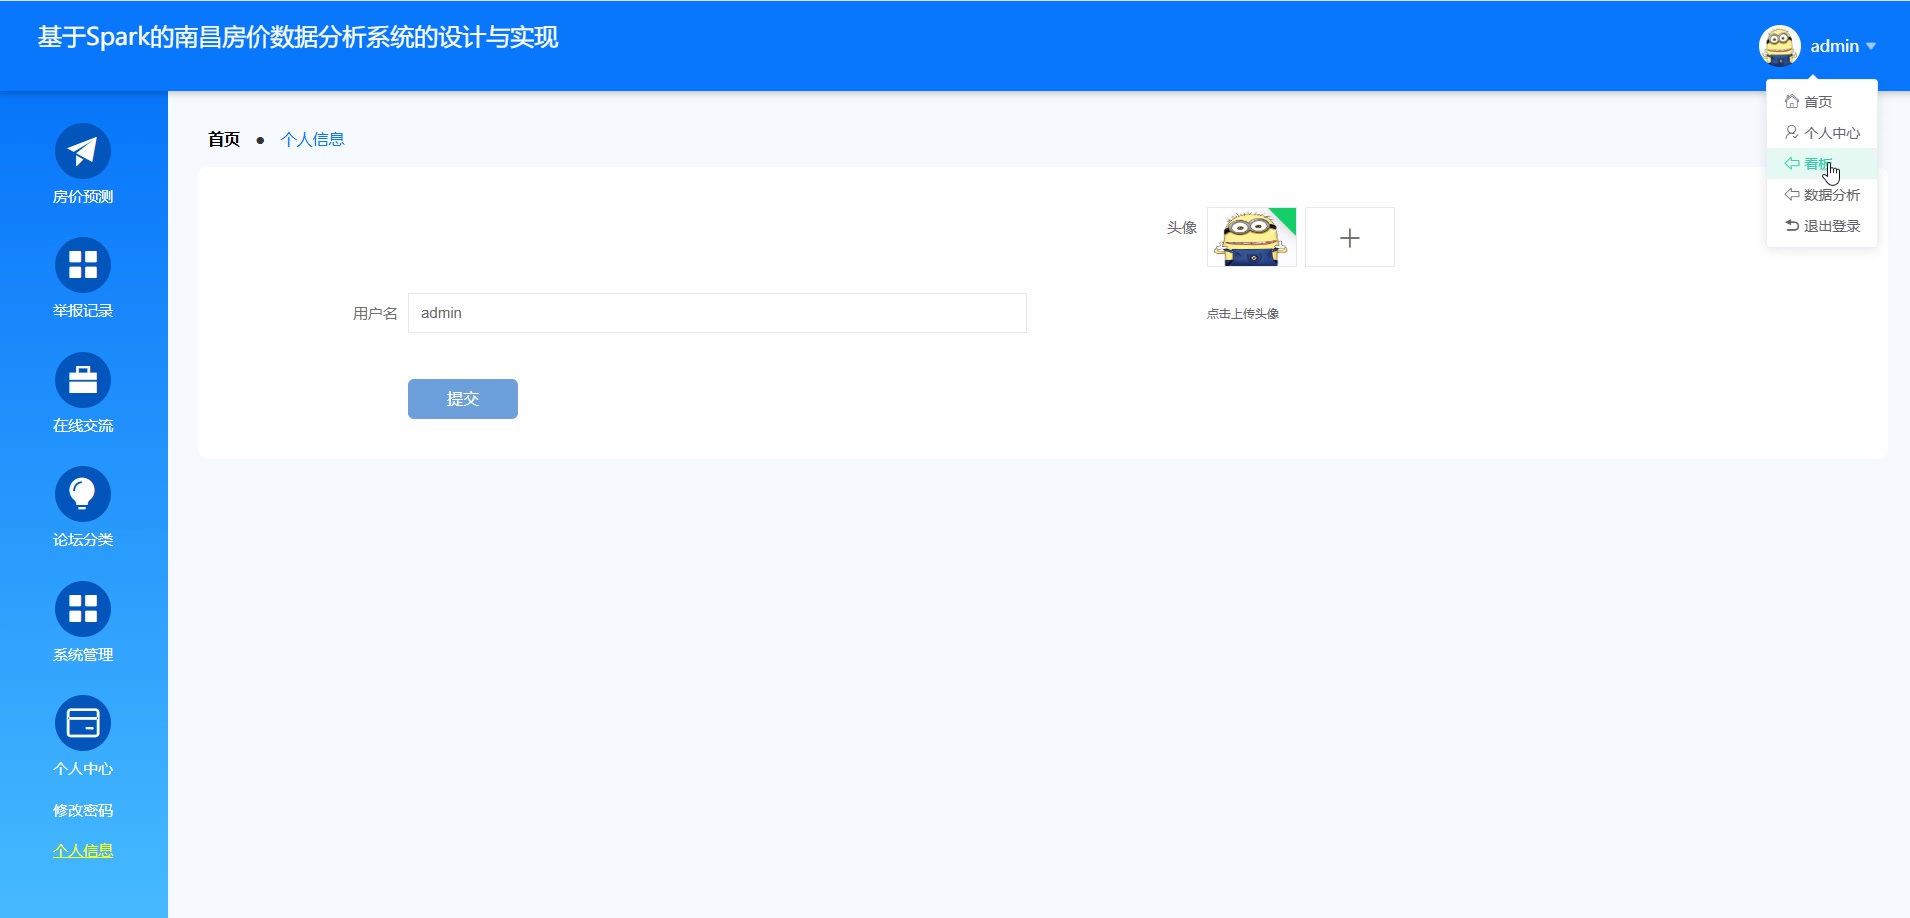Submit the form with 提交 button

coord(463,399)
